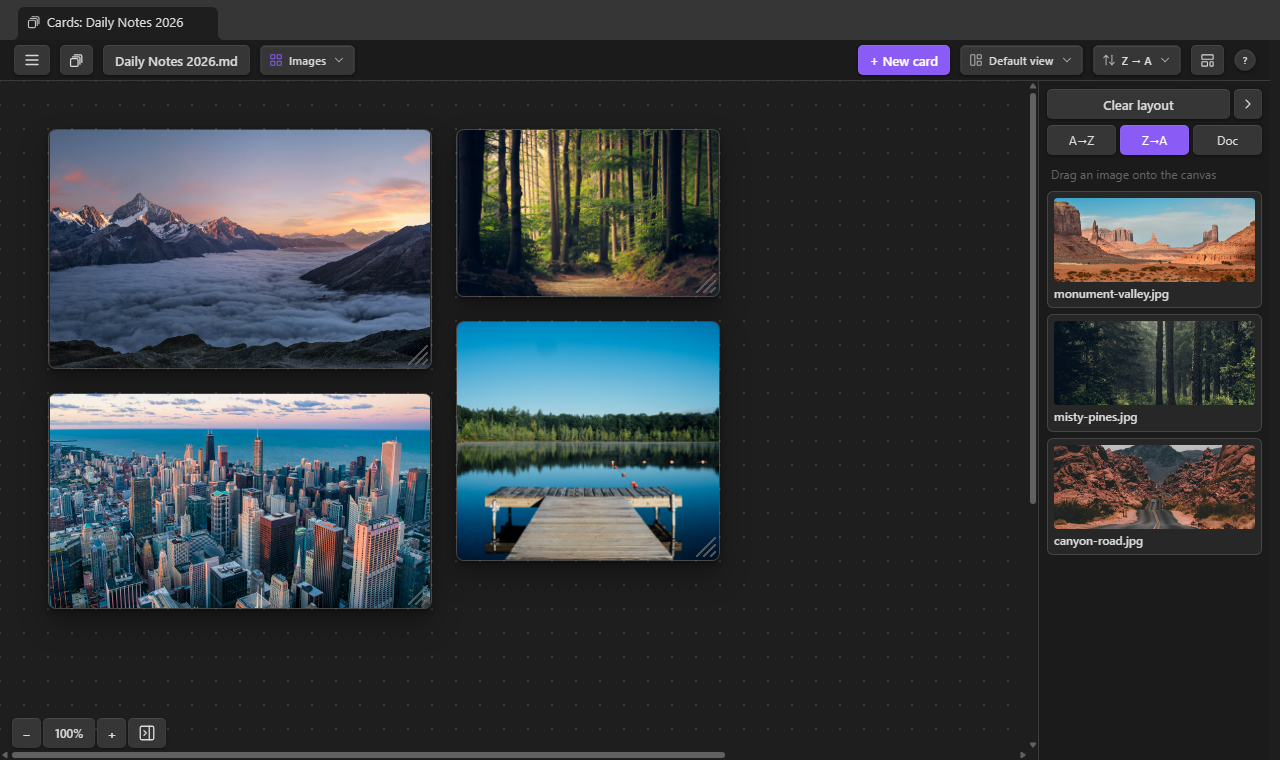Select the city skyline image card
Image resolution: width=1280 pixels, height=760 pixels.
tap(240, 501)
